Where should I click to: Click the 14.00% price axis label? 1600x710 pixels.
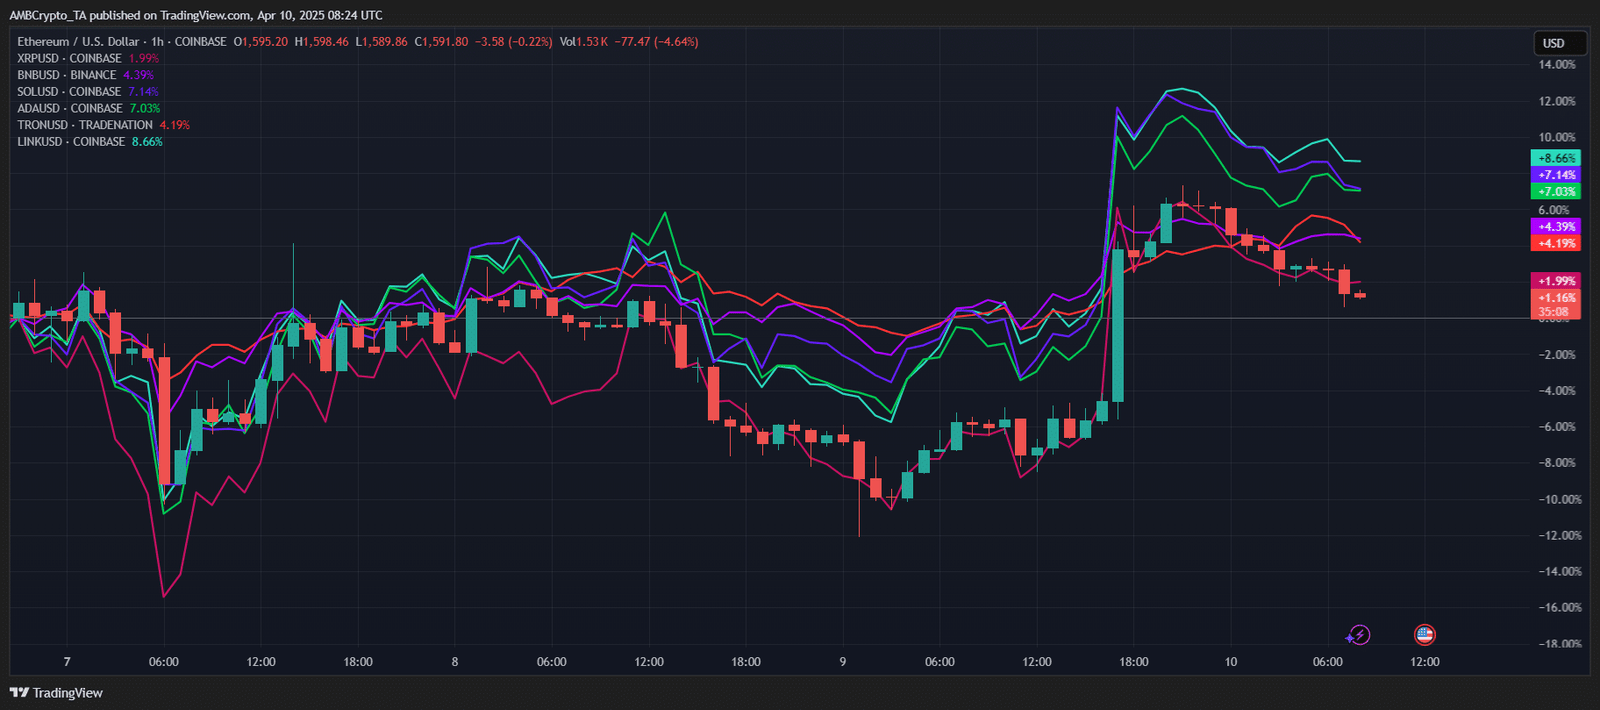click(x=1556, y=65)
